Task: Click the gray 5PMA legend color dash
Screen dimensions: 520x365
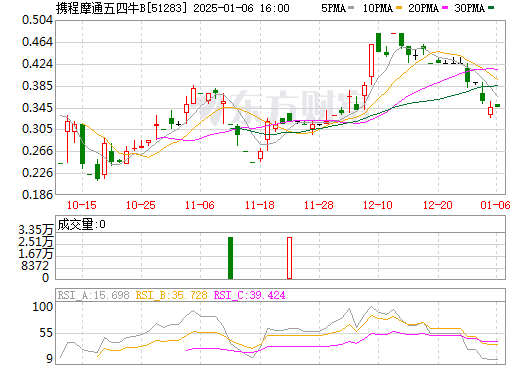Action: 351,8
